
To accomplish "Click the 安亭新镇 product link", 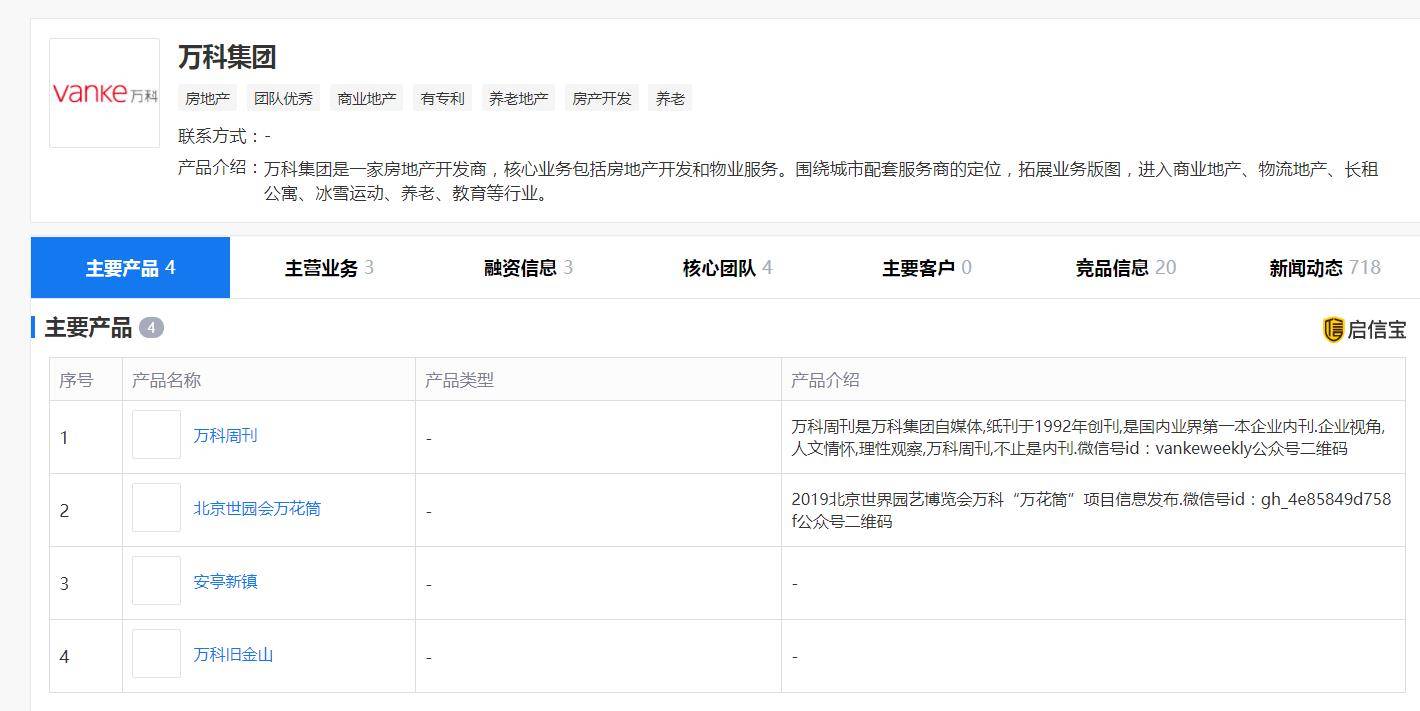I will coord(225,582).
